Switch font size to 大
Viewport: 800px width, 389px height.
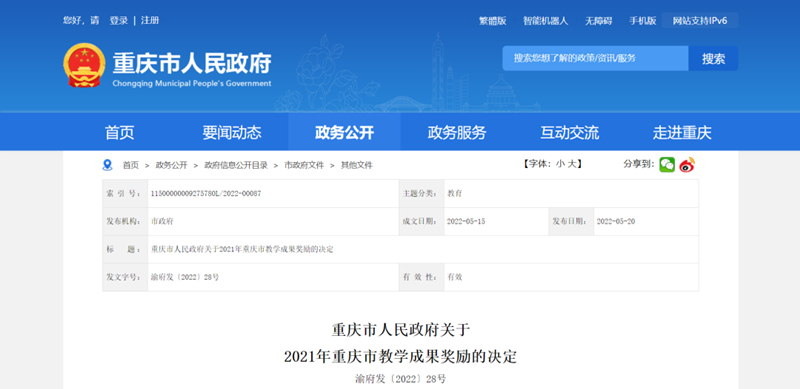[572, 164]
